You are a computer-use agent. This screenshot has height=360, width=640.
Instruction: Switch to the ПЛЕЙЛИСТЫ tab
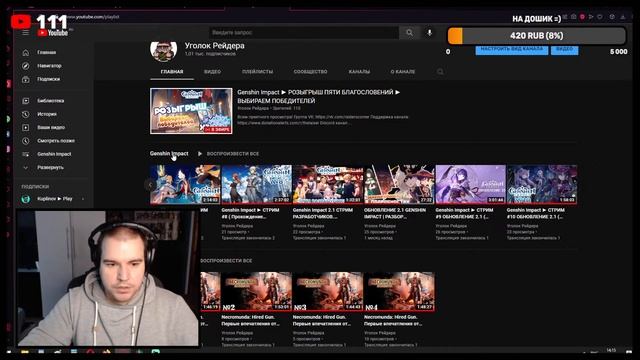(258, 71)
